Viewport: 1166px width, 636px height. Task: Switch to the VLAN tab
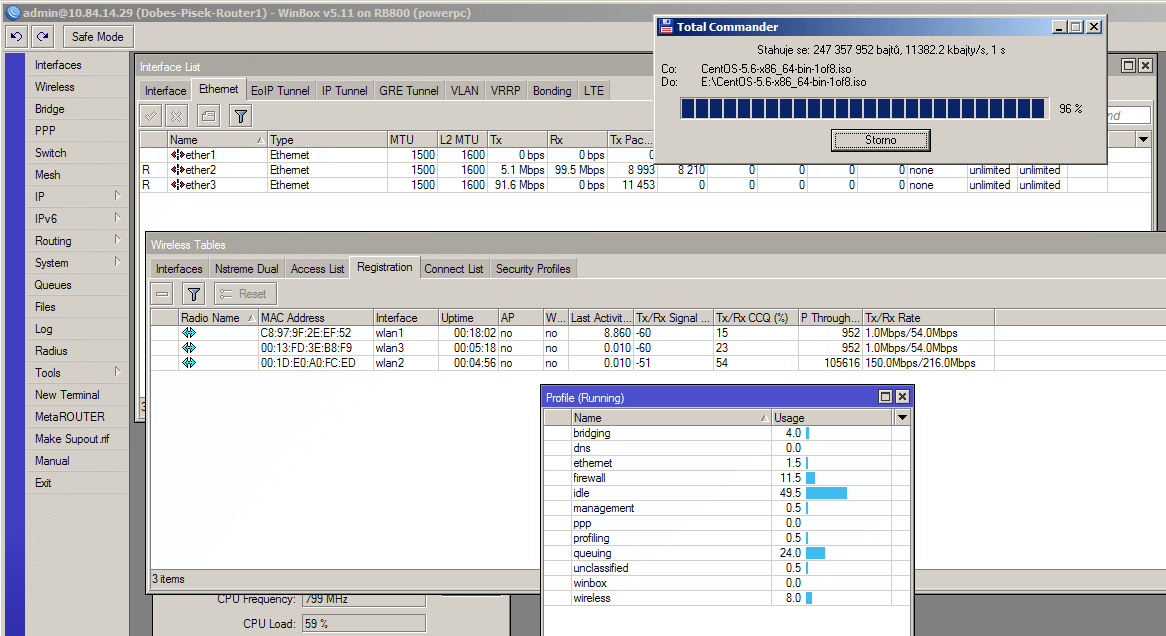click(x=465, y=91)
